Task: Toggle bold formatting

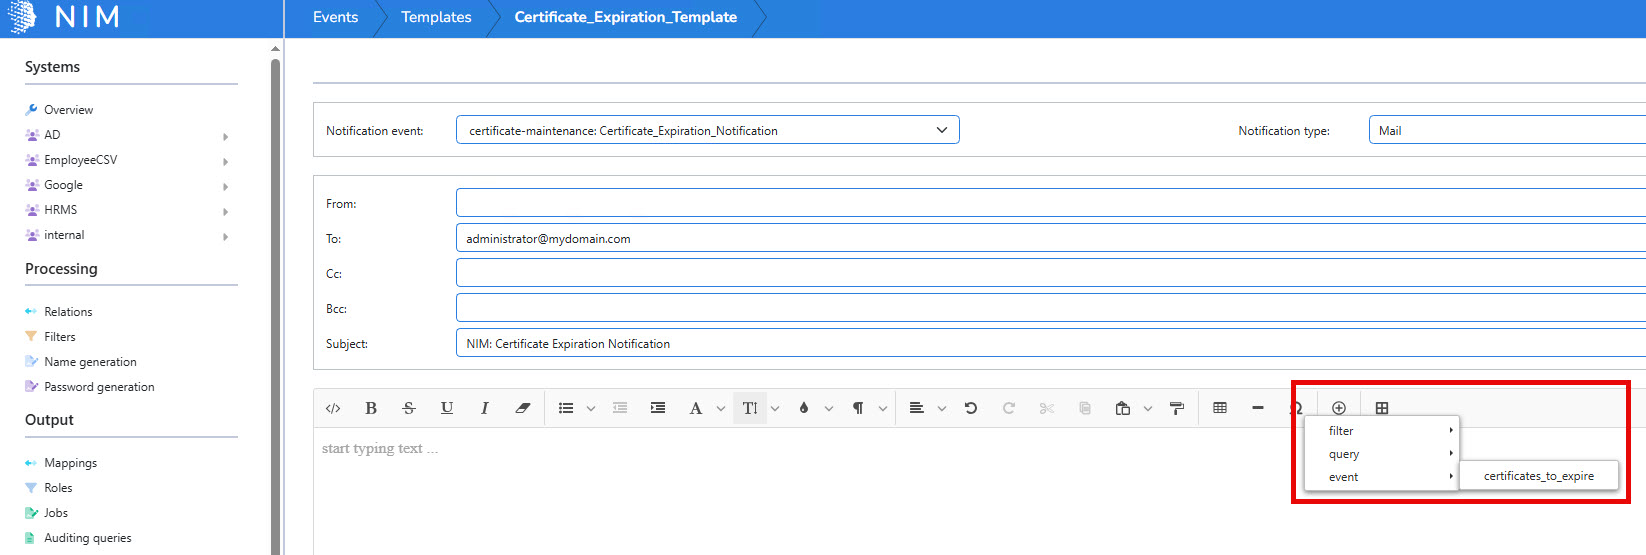Action: tap(371, 408)
